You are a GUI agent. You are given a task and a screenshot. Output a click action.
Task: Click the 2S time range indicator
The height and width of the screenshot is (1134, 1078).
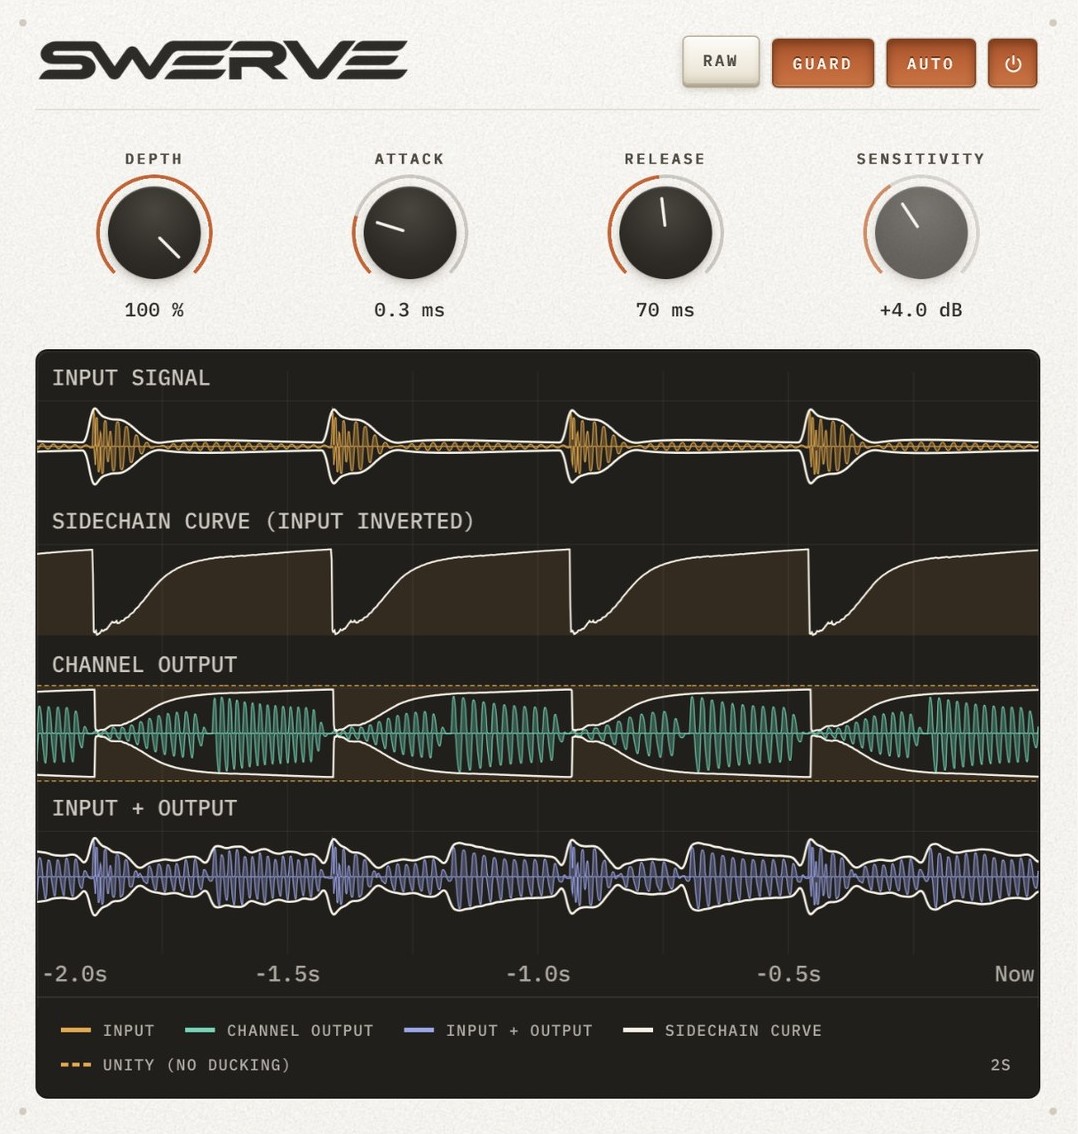point(1001,1065)
